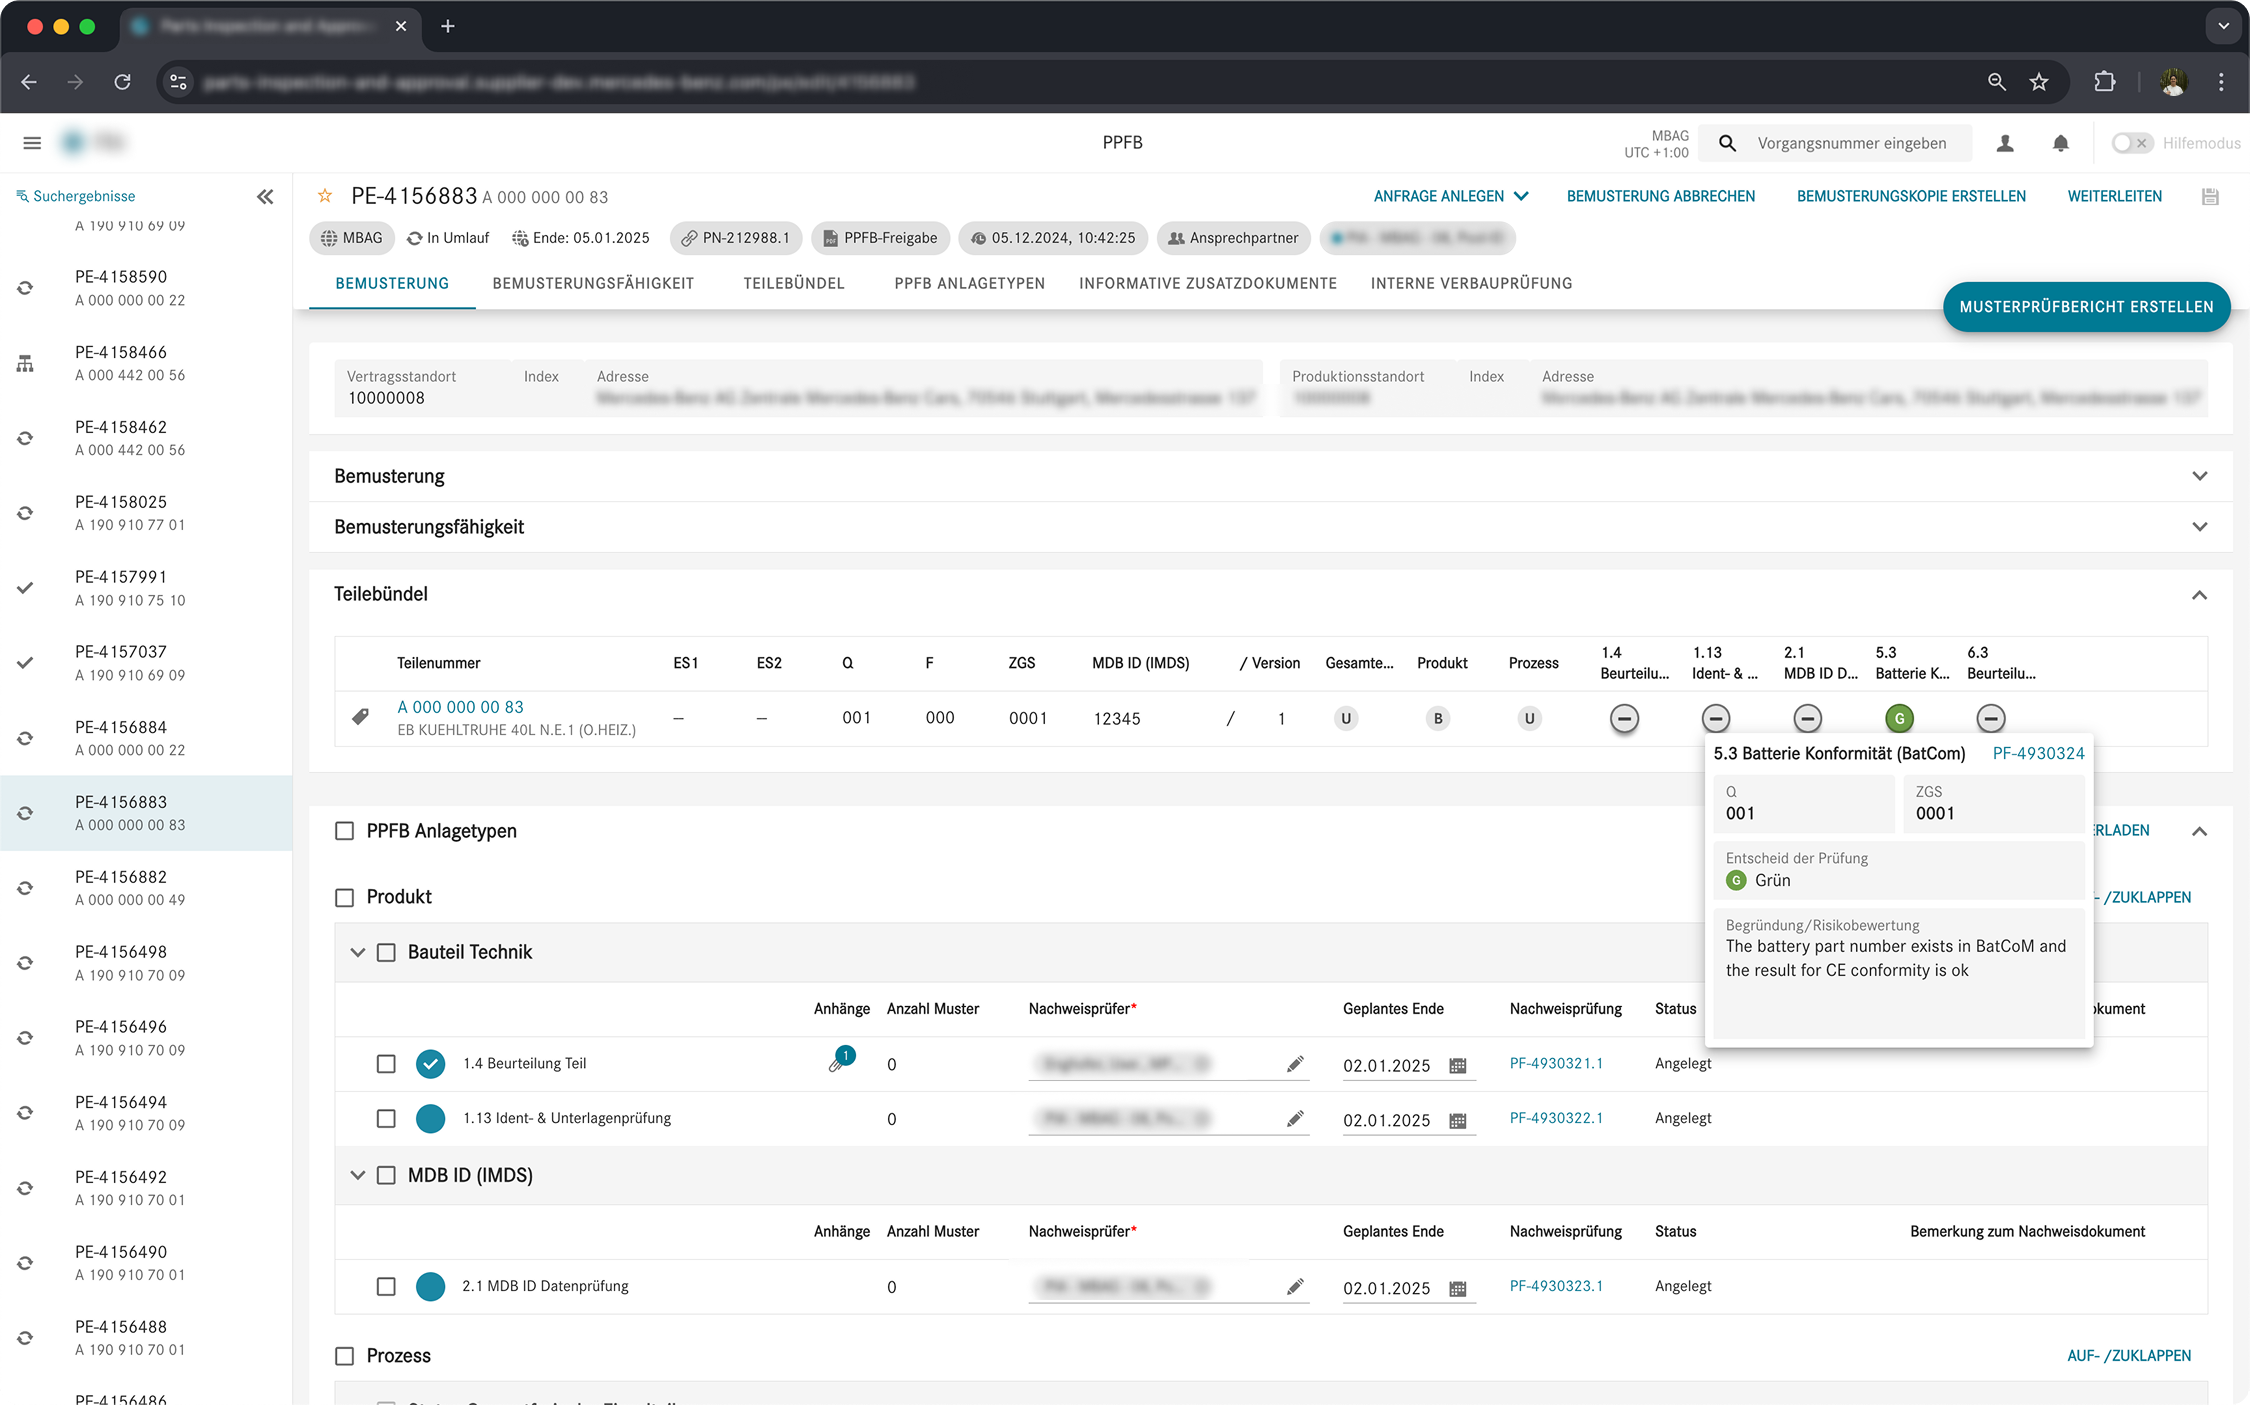Check the Produkt checkbox
This screenshot has width=2250, height=1405.
pos(345,898)
